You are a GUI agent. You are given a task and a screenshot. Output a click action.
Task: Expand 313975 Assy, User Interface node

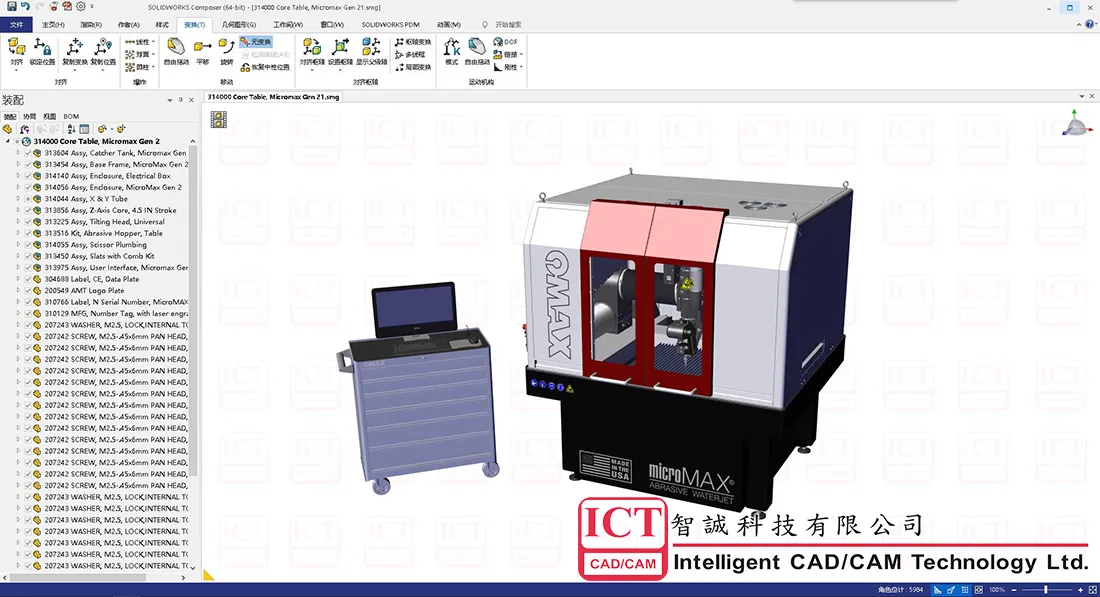point(18,267)
